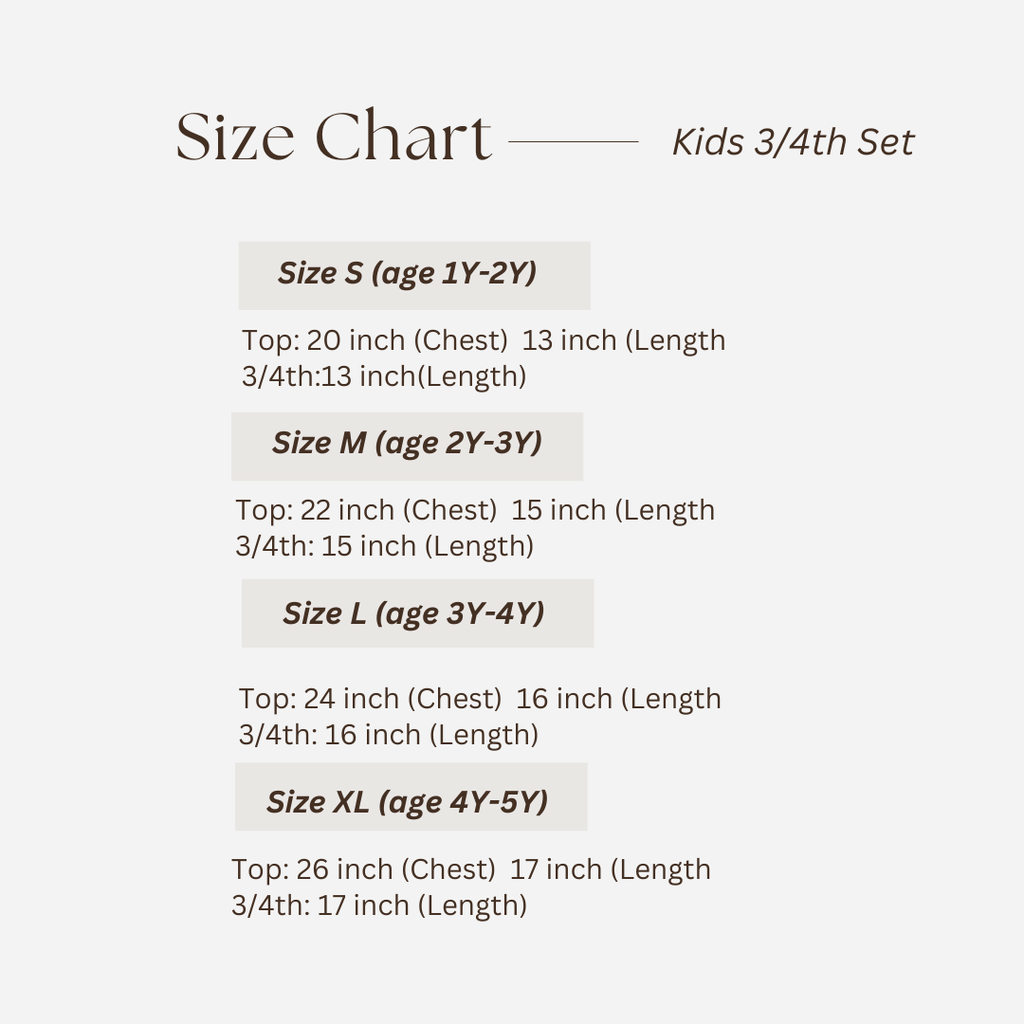Click the "24 inch (Chest)" measurement
The width and height of the screenshot is (1024, 1024).
(403, 698)
